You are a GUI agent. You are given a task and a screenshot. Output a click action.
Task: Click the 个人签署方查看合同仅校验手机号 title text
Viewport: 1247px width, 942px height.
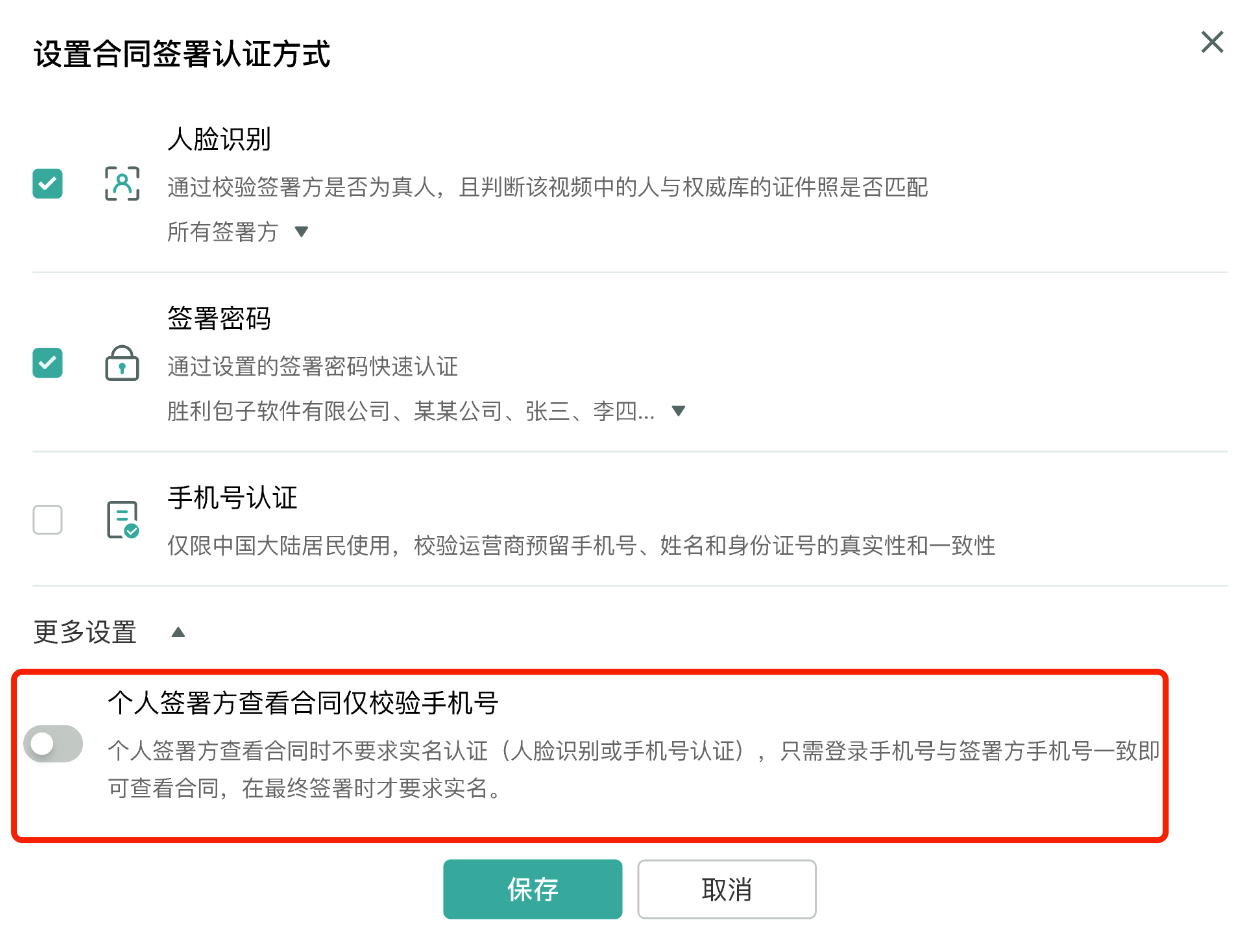[x=303, y=704]
